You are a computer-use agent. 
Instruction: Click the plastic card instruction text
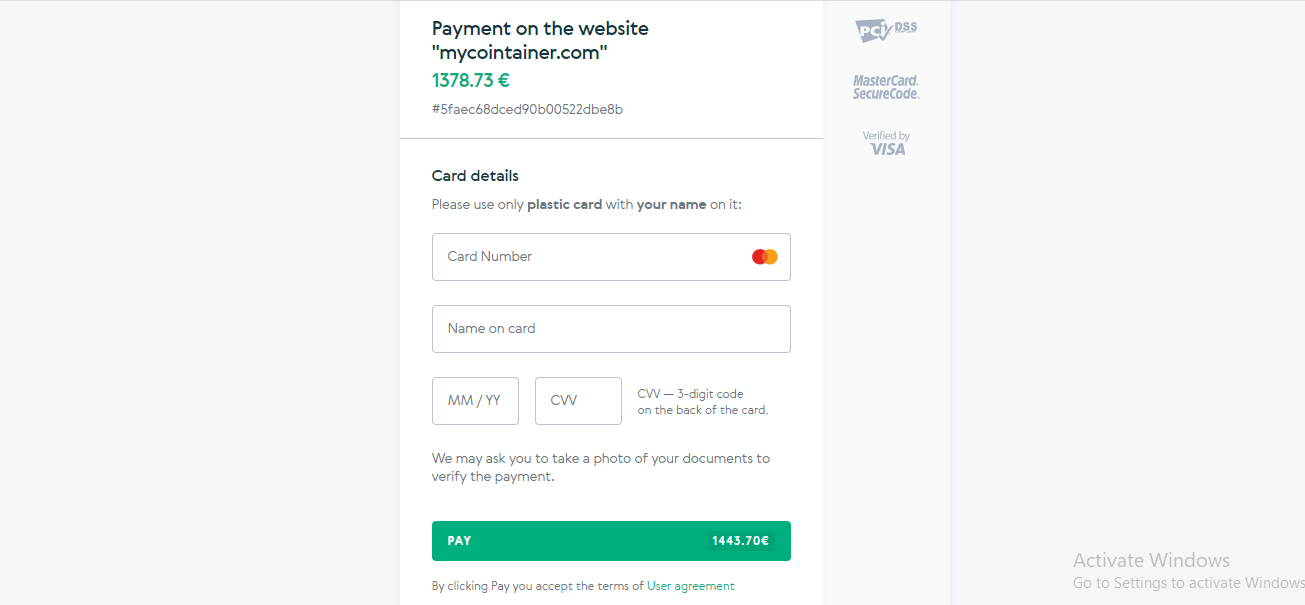tap(587, 204)
